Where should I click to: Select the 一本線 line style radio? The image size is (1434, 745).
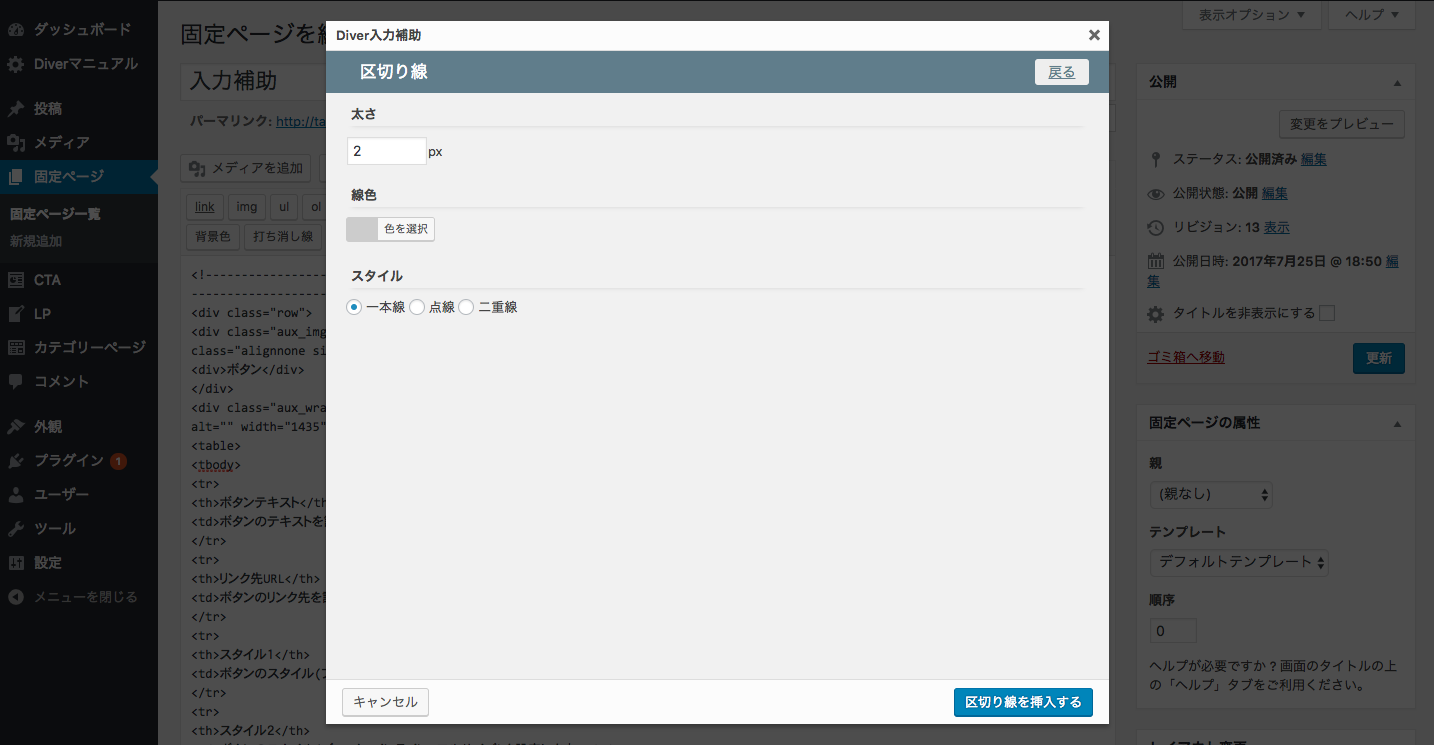pos(354,308)
